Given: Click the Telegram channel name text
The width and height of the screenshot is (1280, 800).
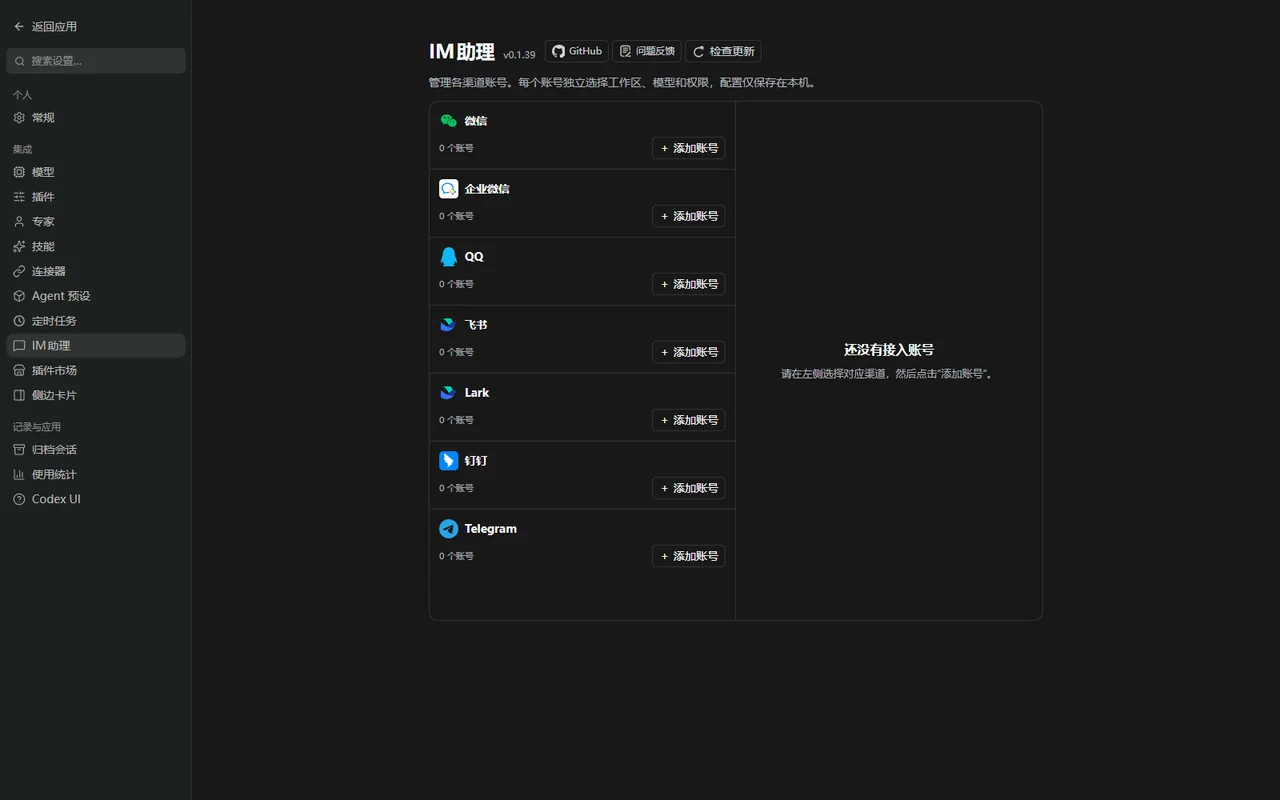Looking at the screenshot, I should [x=491, y=529].
